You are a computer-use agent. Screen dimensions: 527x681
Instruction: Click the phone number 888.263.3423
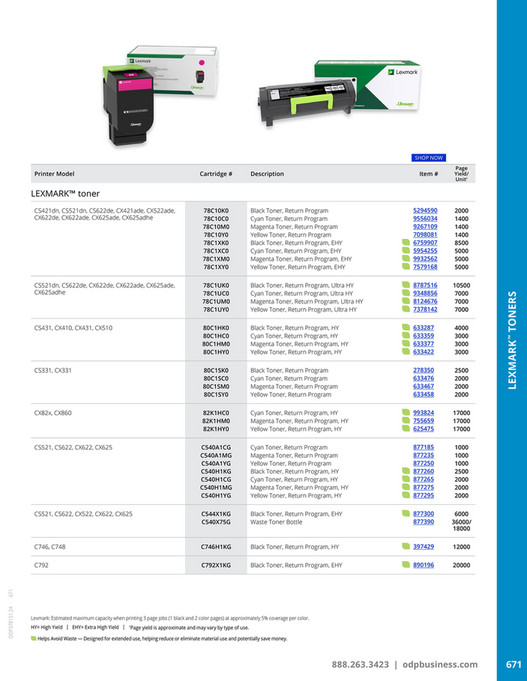click(x=360, y=664)
